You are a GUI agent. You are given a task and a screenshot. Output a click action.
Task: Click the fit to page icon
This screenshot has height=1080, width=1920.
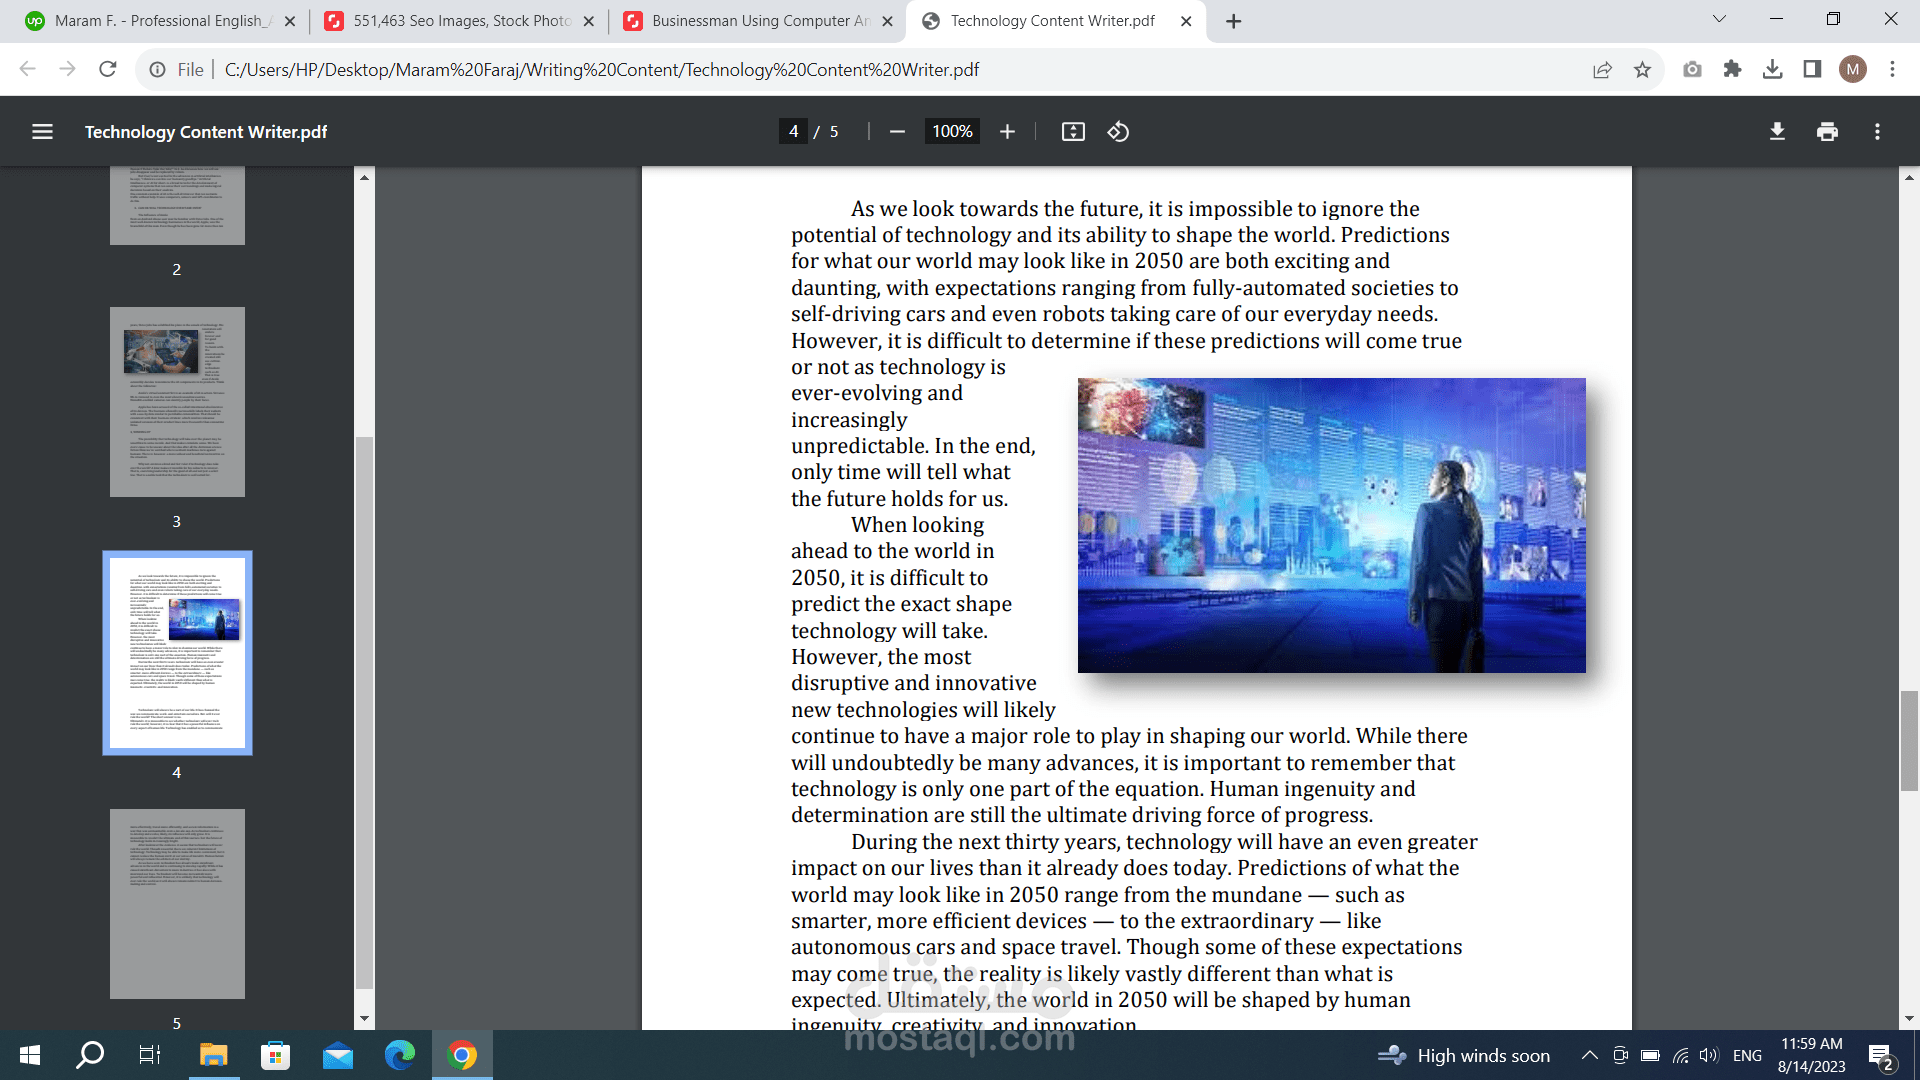[1073, 132]
